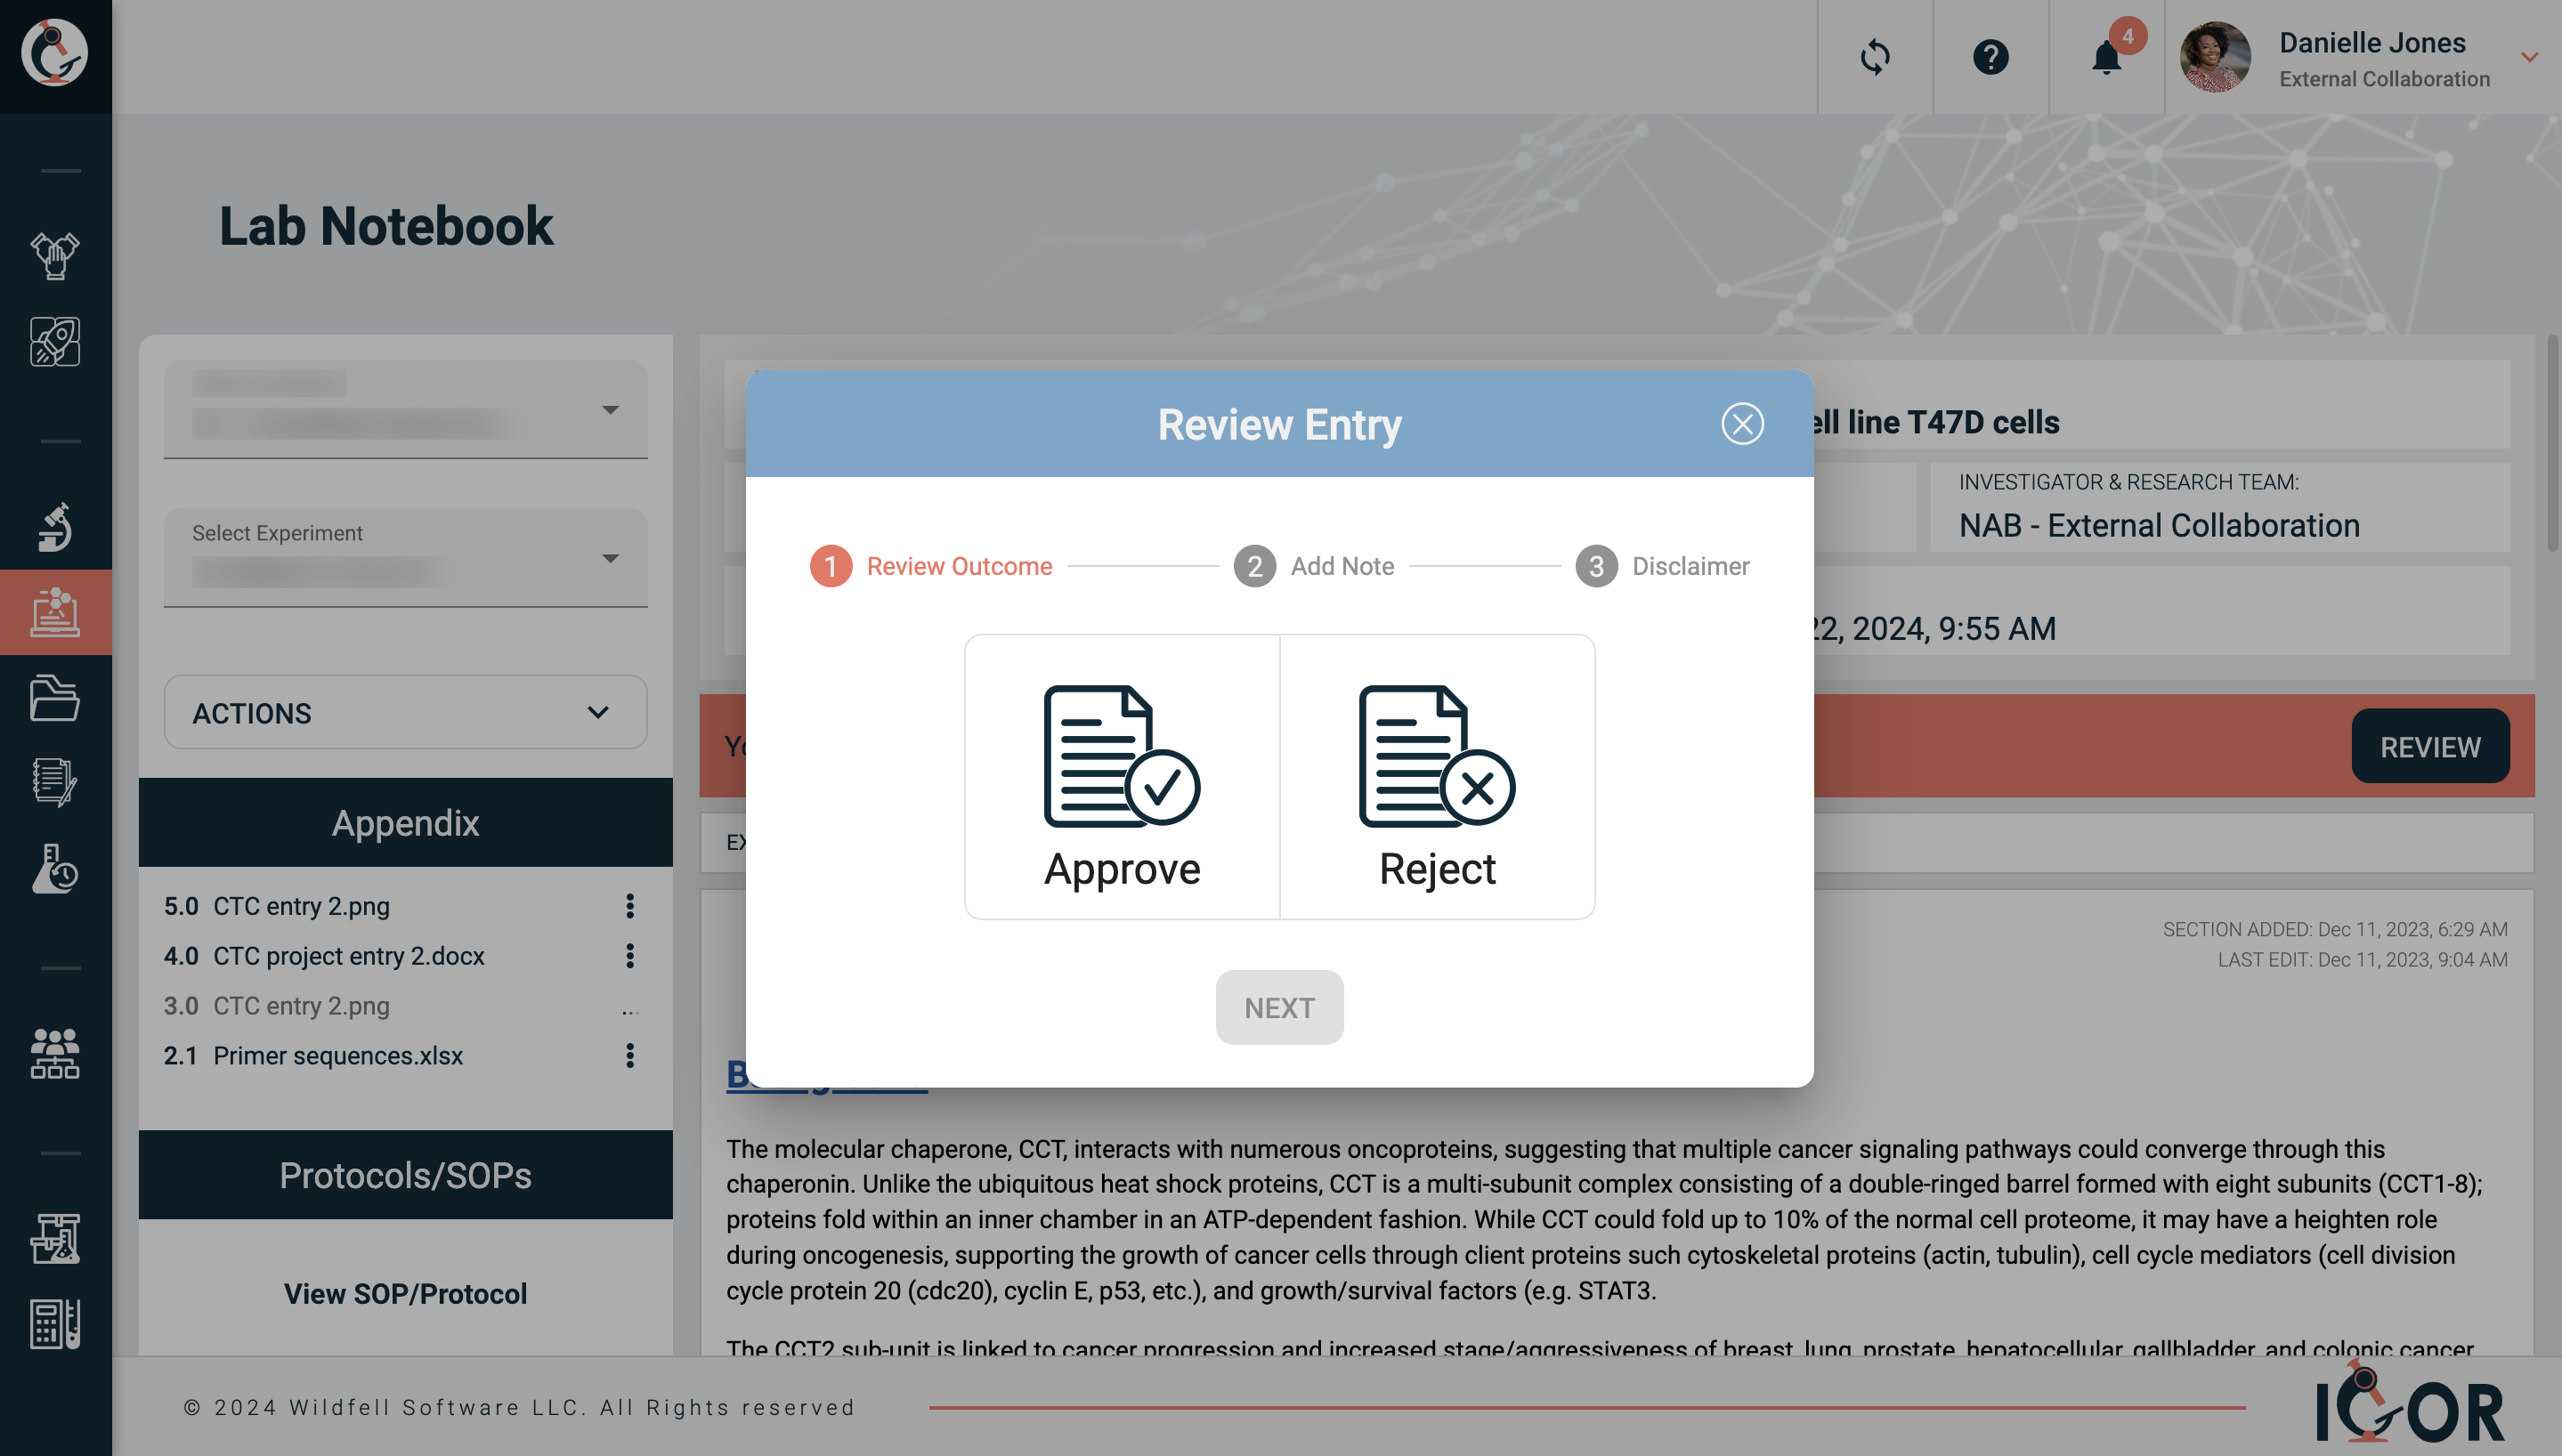Image resolution: width=2562 pixels, height=1456 pixels.
Task: Open the menu next to Primer sequences.xlsx
Action: [x=630, y=1055]
